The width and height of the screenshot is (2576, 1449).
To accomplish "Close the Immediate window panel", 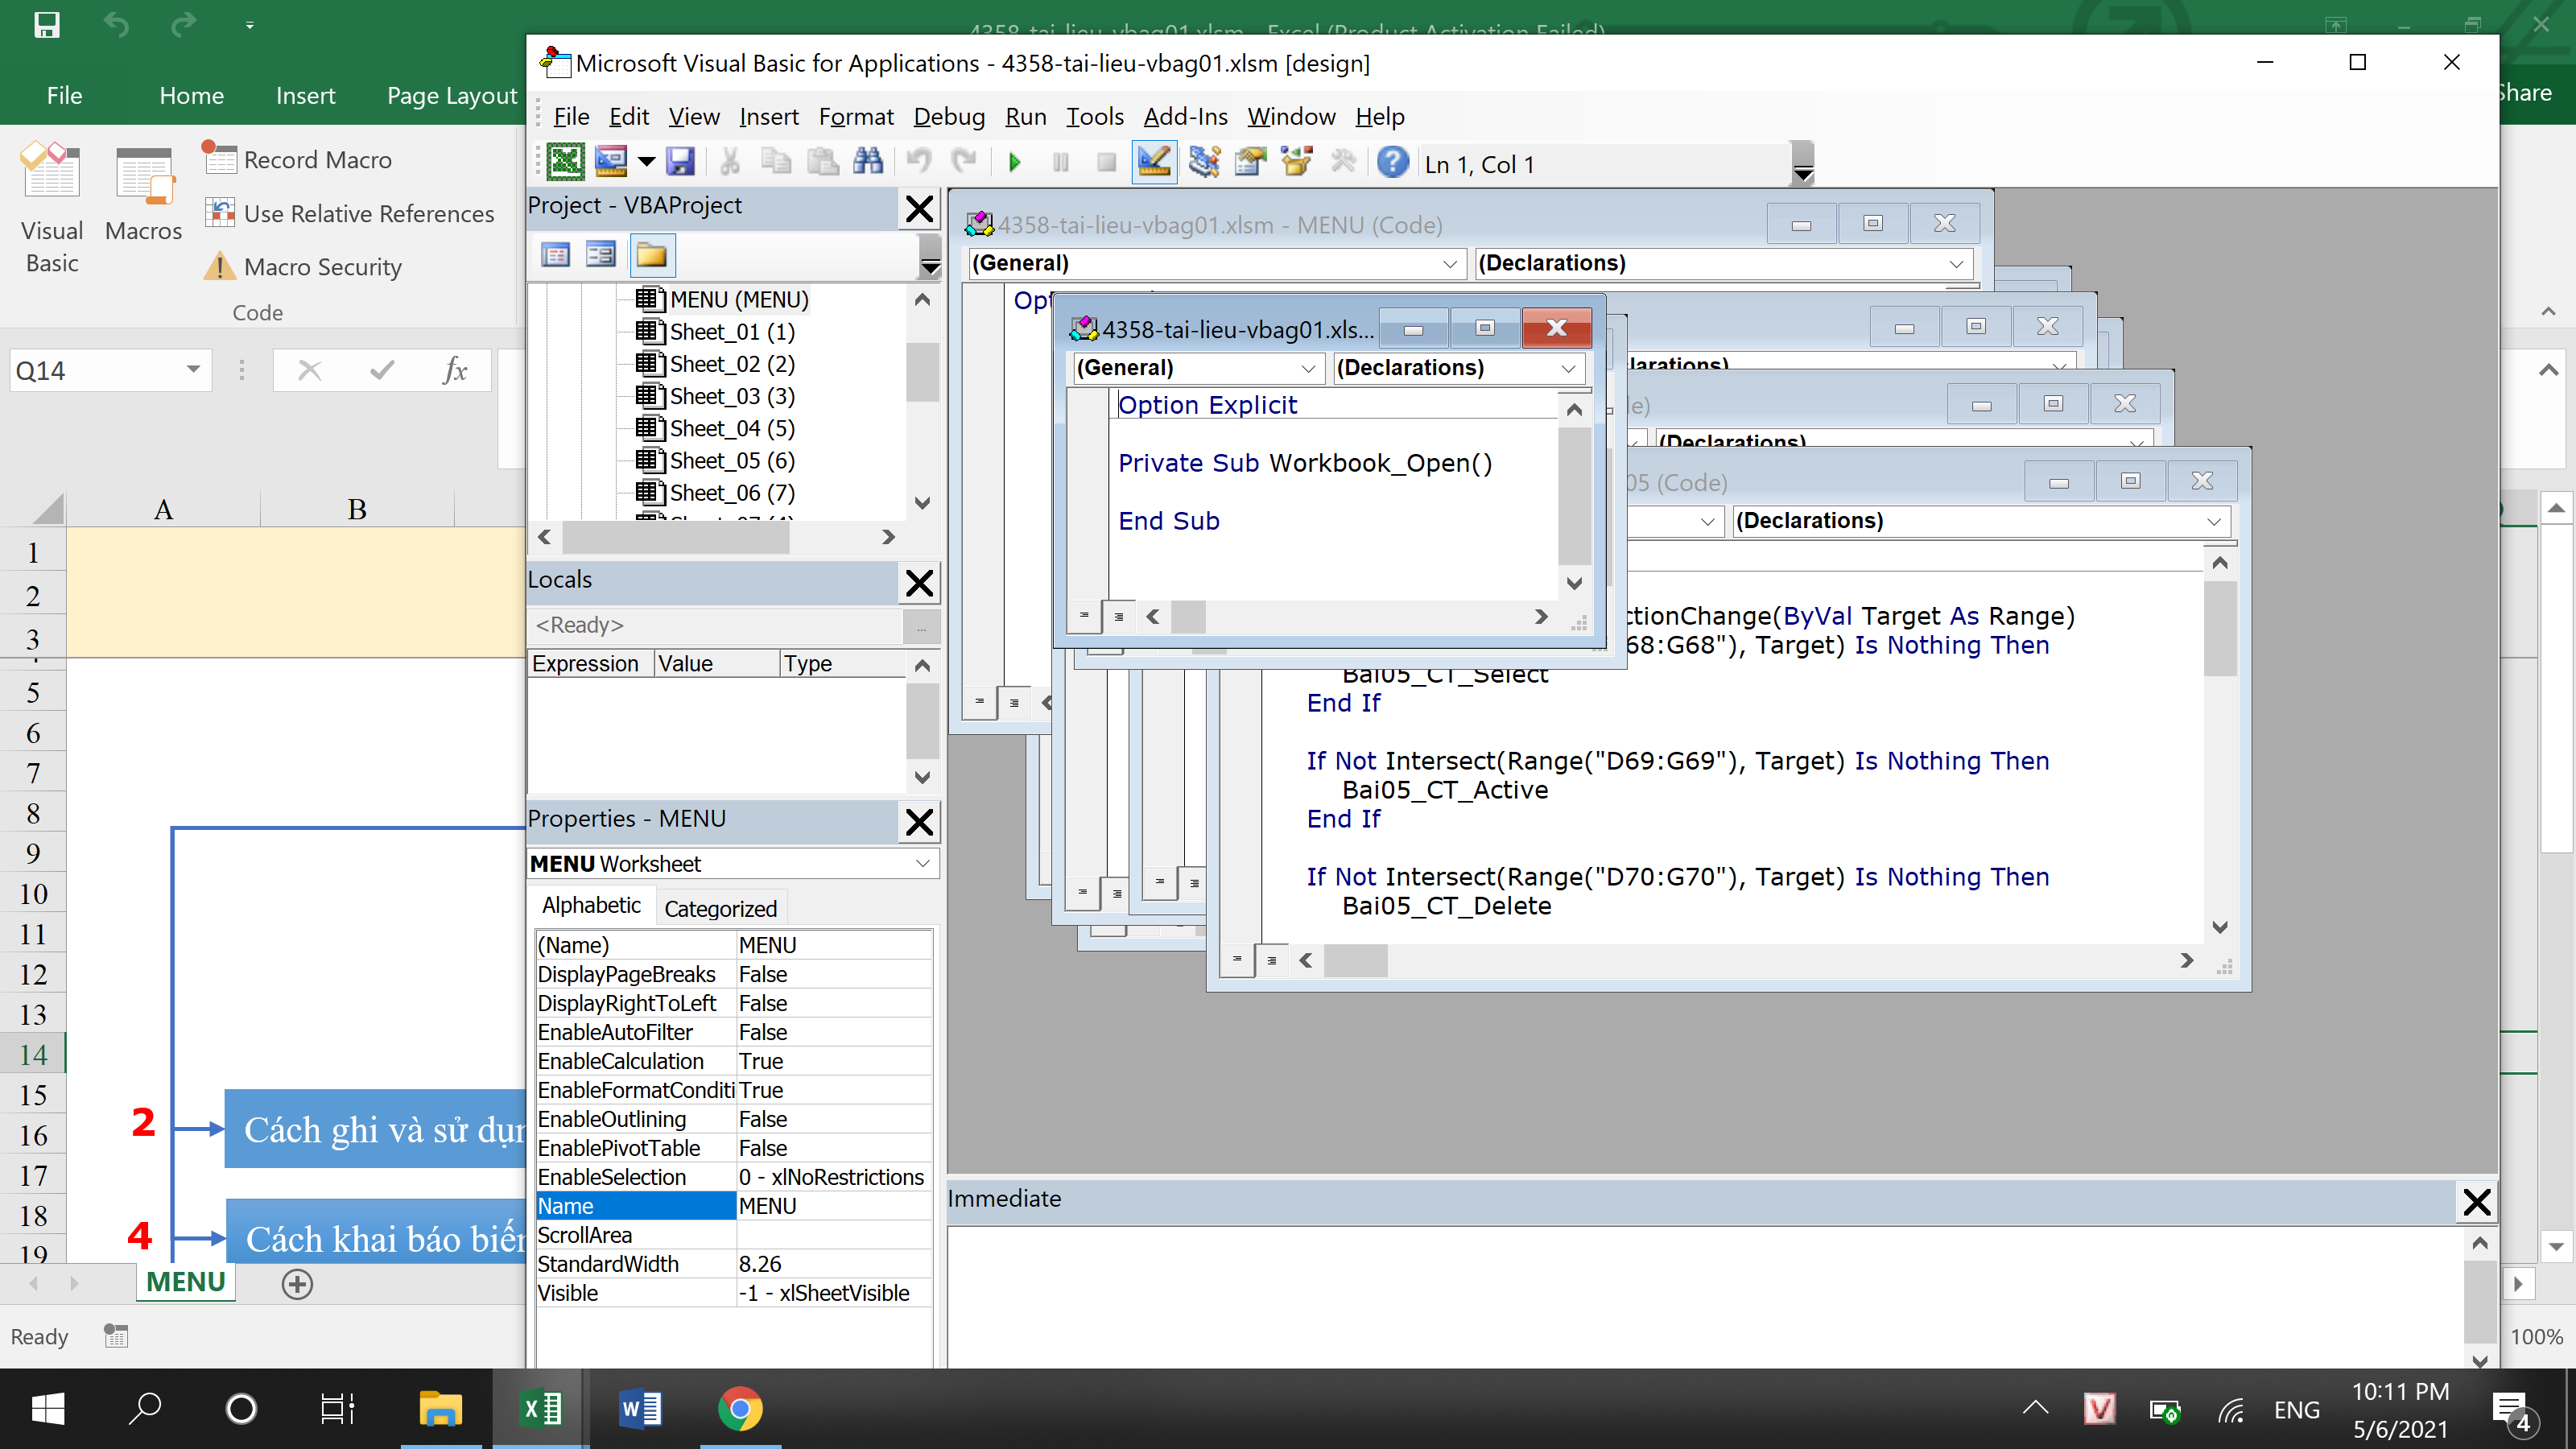I will point(2476,1201).
